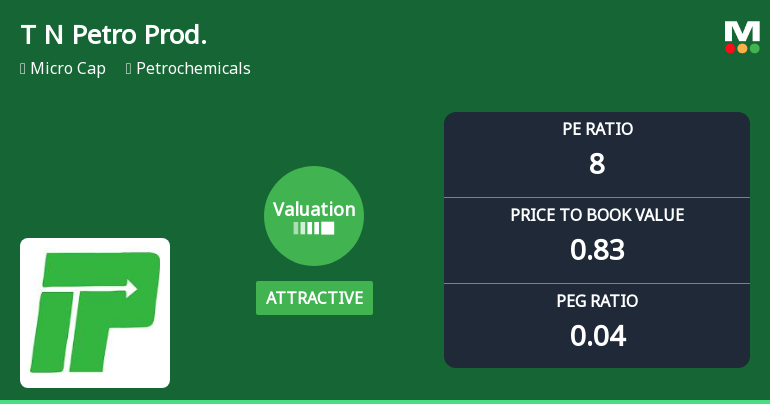Click the red dot under M logo
Image resolution: width=770 pixels, height=404 pixels.
[x=730, y=48]
